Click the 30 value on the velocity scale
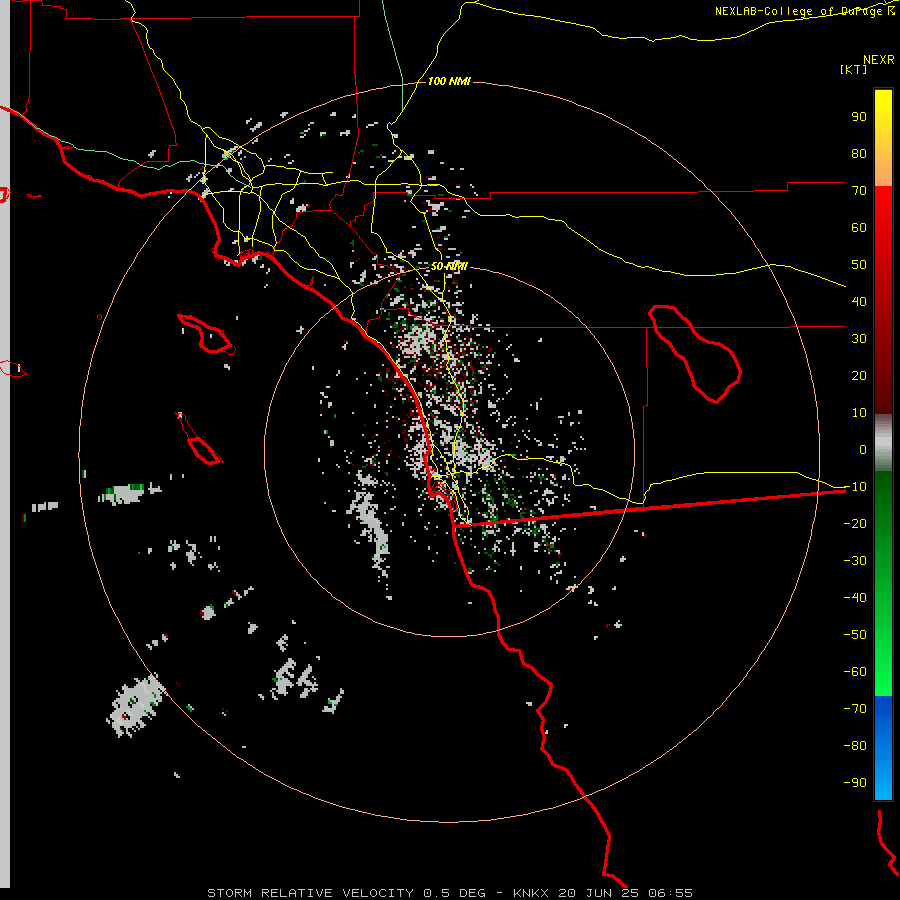Viewport: 900px width, 900px height. tap(859, 339)
